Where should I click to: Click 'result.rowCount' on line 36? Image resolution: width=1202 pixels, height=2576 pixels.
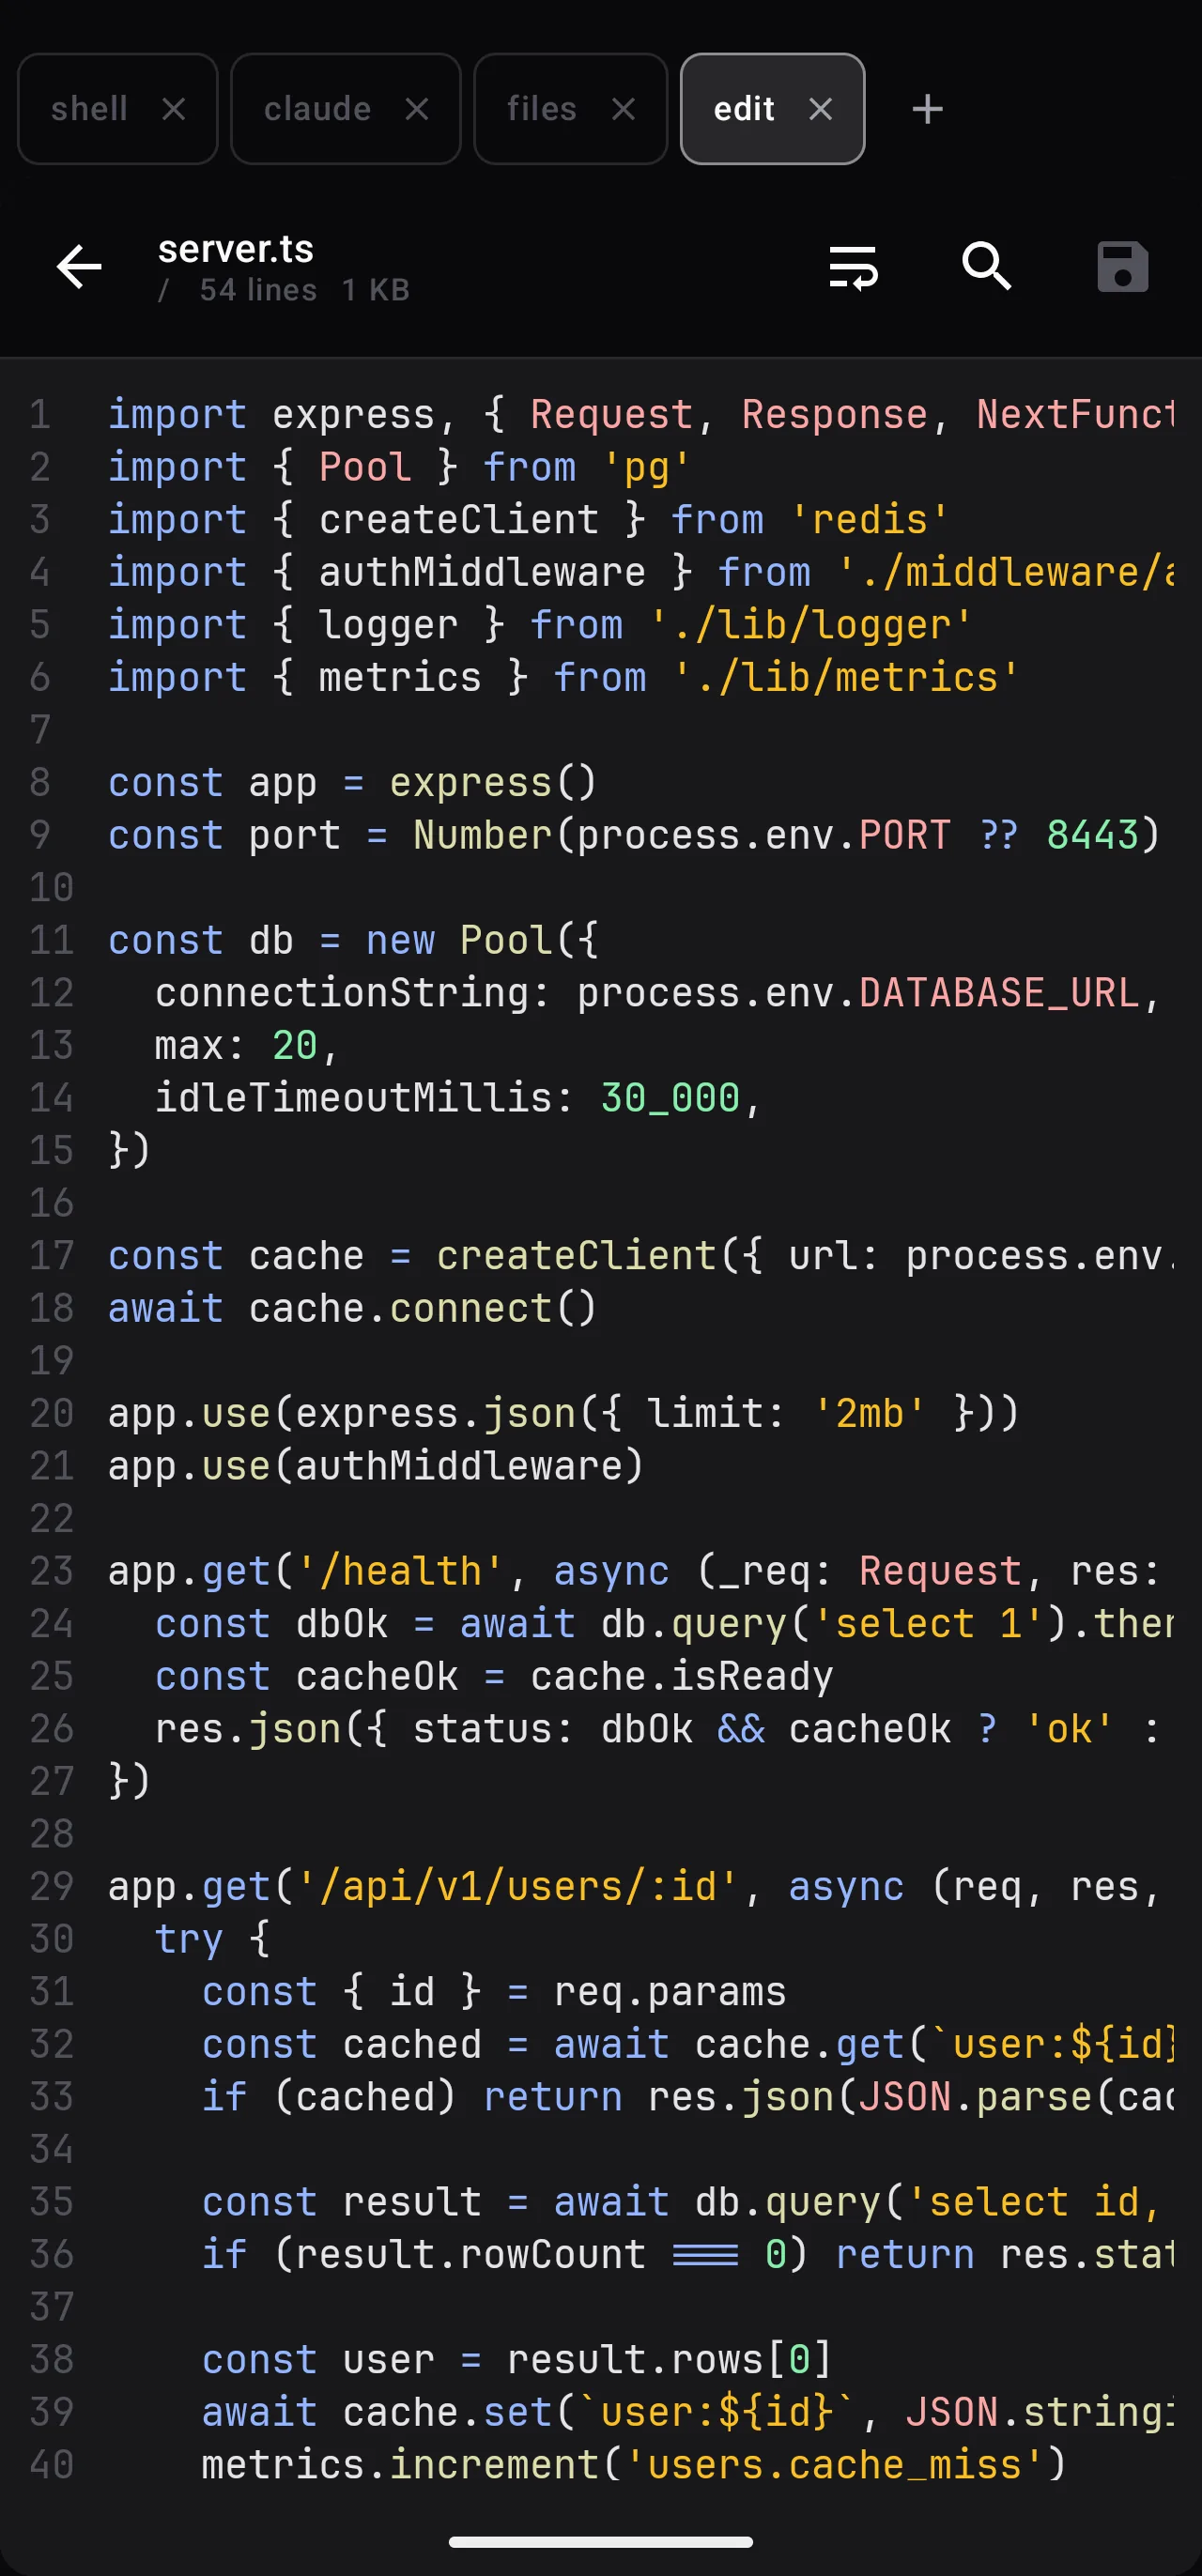point(470,2255)
